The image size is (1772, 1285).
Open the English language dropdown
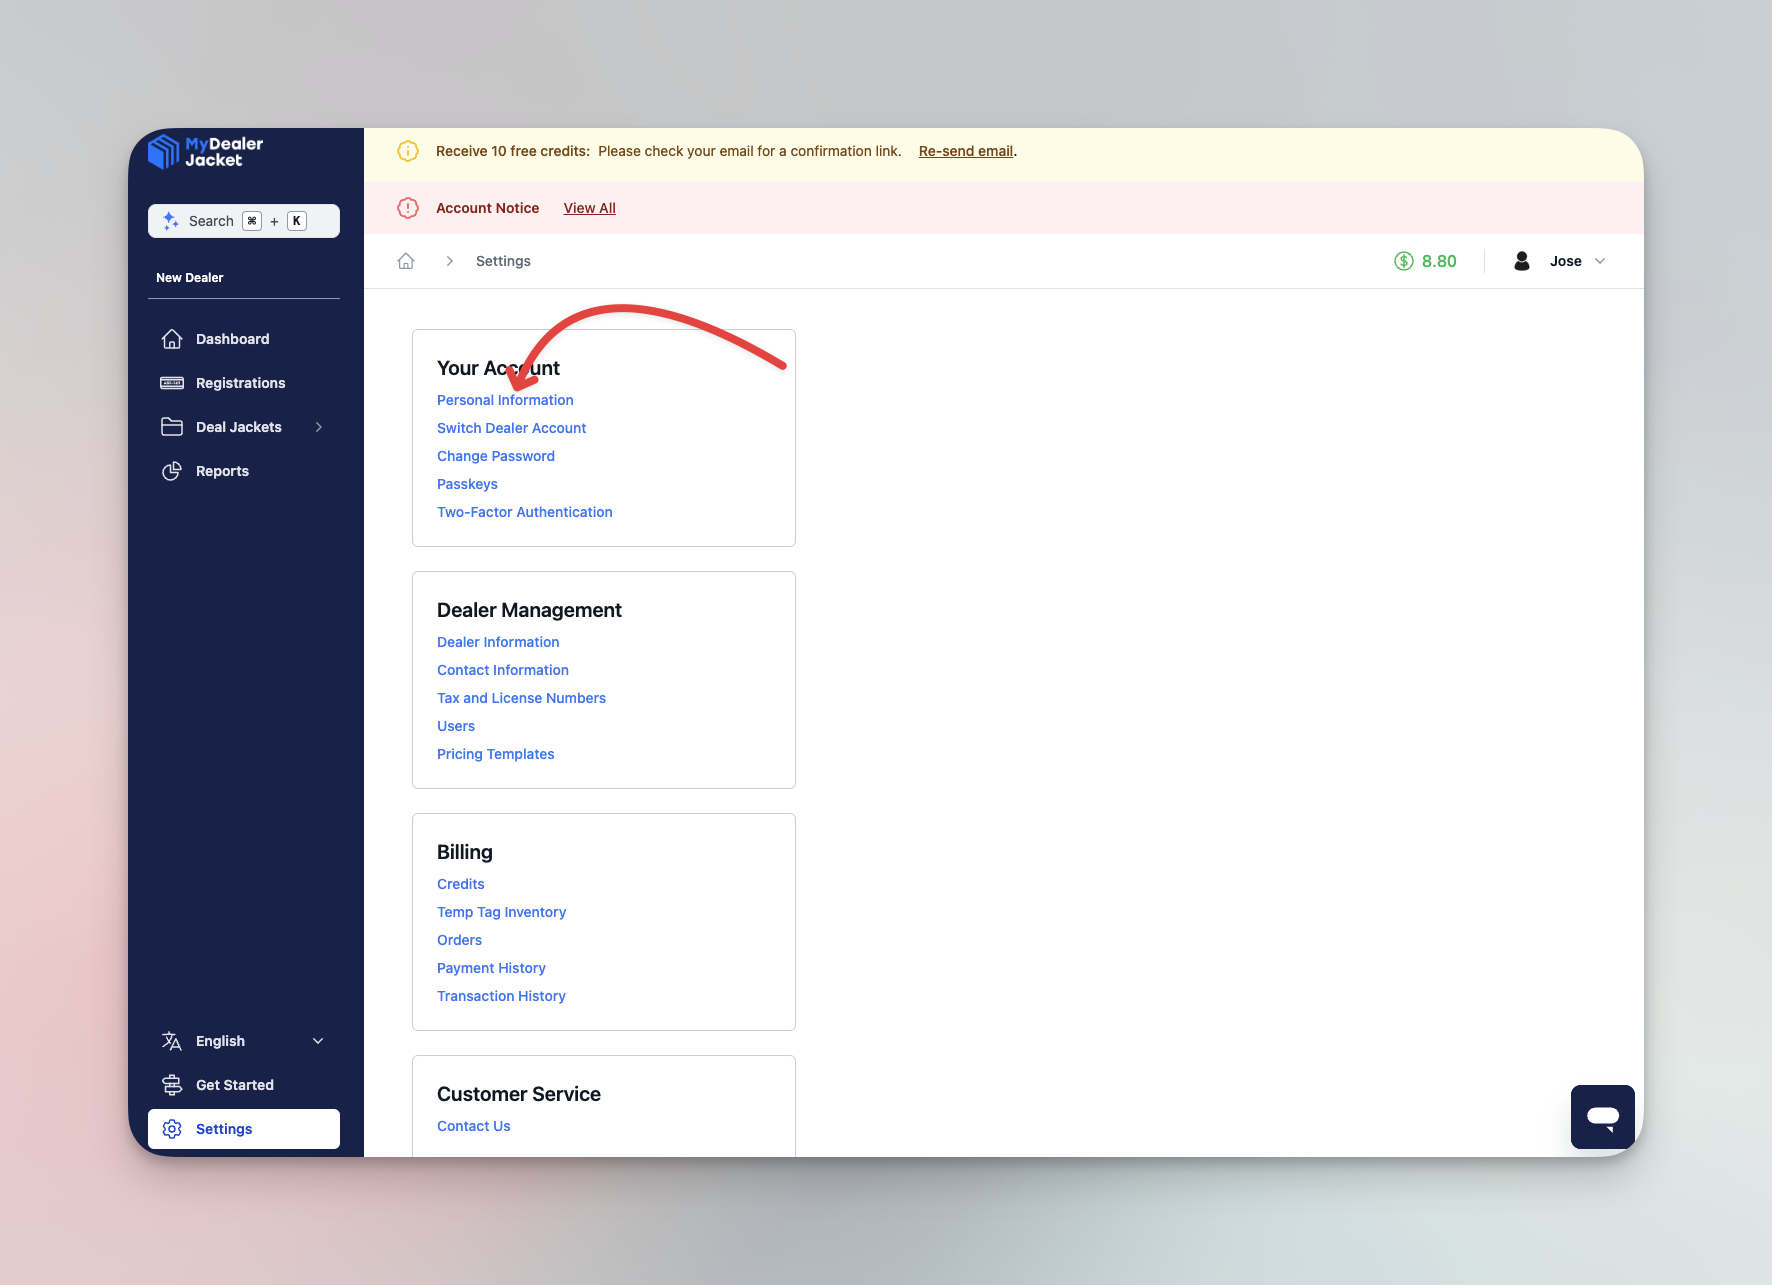pos(317,1040)
